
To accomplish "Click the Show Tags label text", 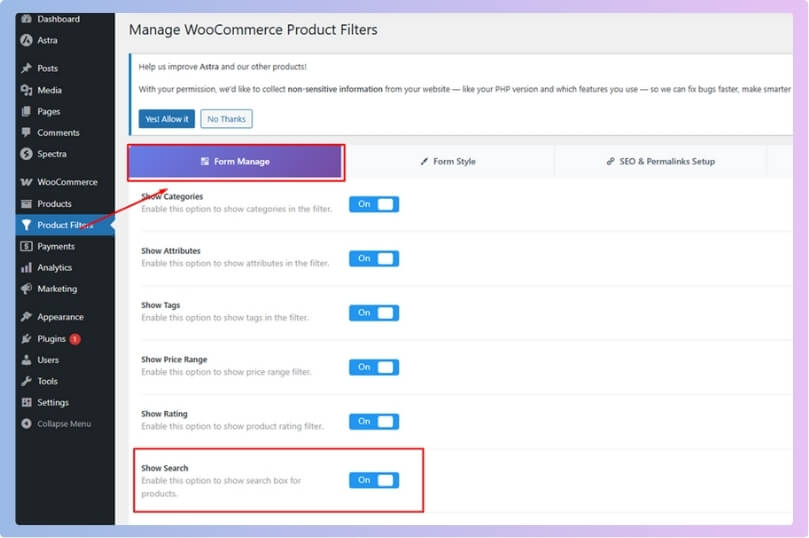I will coord(160,305).
